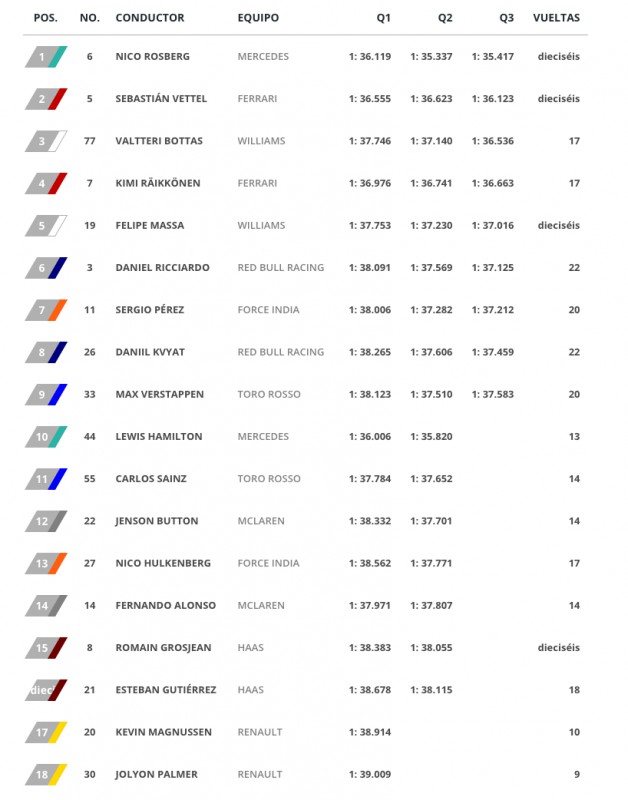628x800 pixels.
Task: Click position 3 badge with white stripe
Action: point(46,141)
